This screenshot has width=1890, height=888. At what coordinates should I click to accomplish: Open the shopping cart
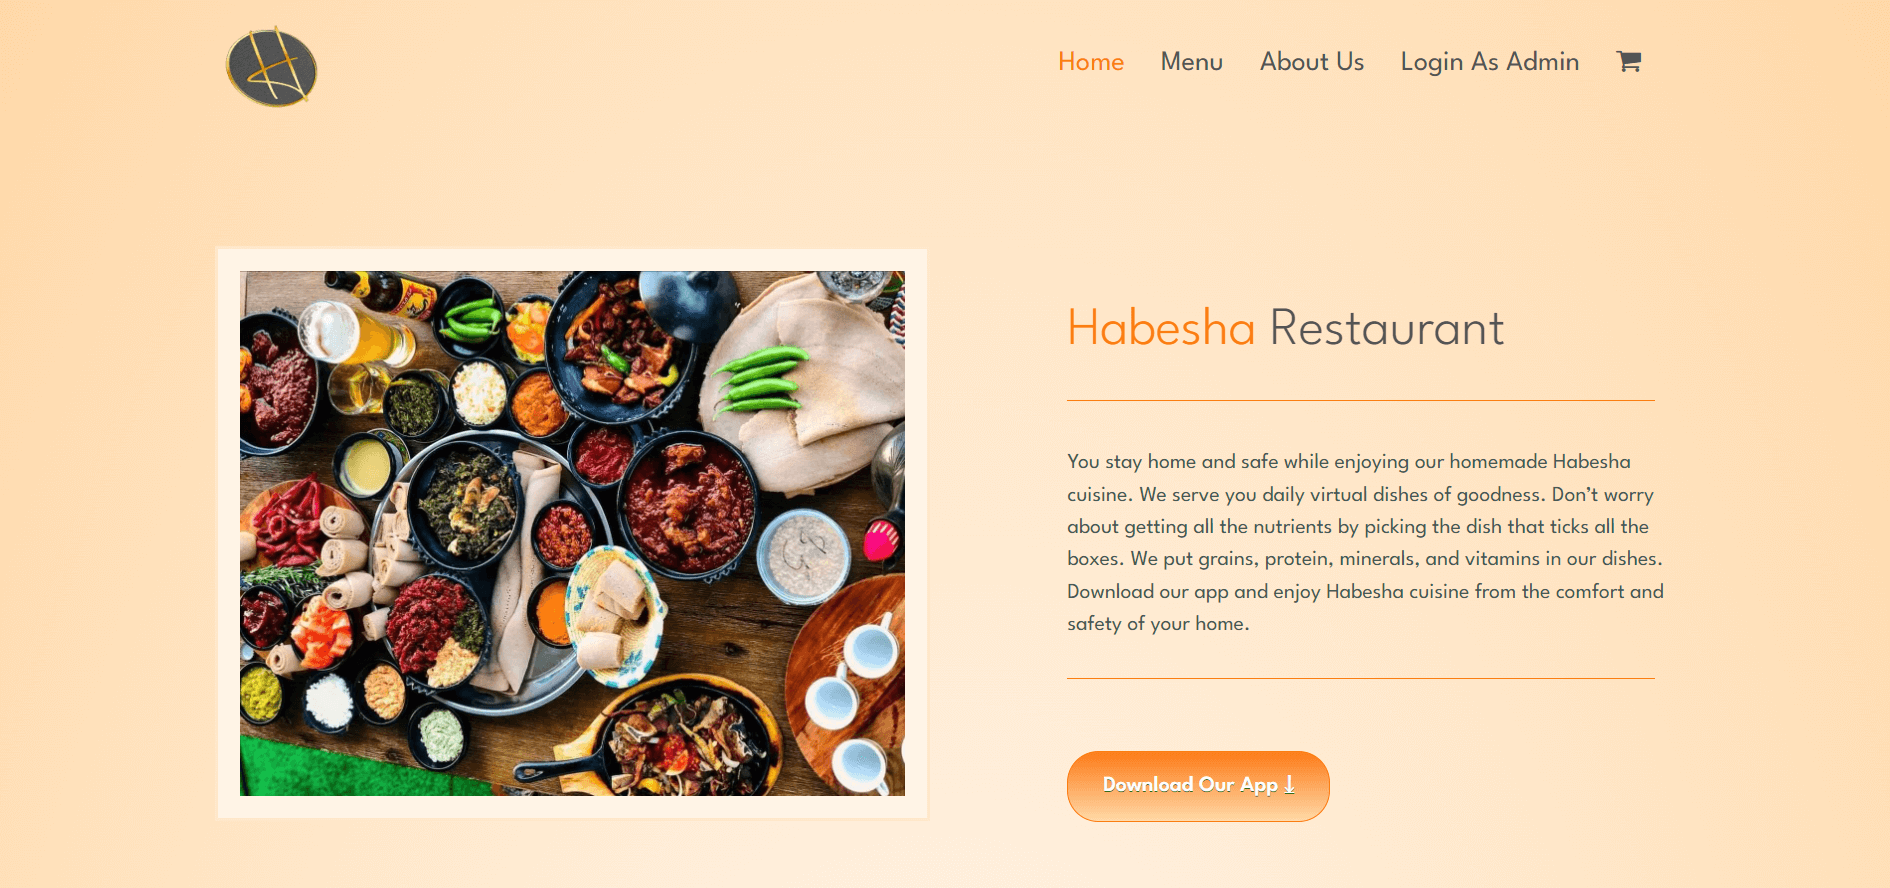pos(1628,61)
